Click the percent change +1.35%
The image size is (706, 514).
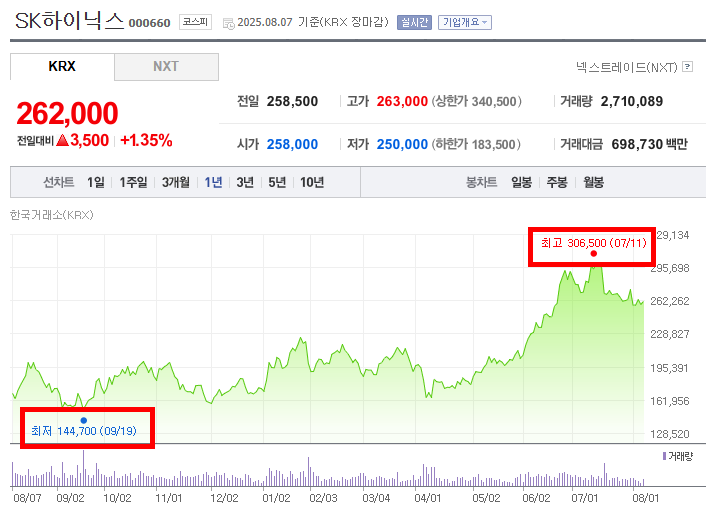(x=146, y=140)
